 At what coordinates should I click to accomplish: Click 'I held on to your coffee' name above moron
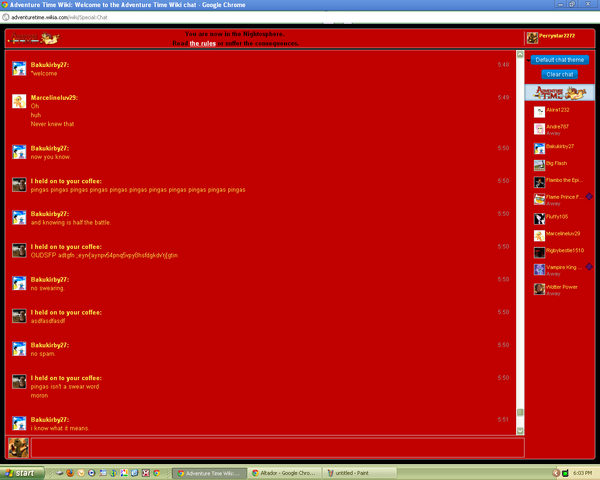click(x=66, y=378)
